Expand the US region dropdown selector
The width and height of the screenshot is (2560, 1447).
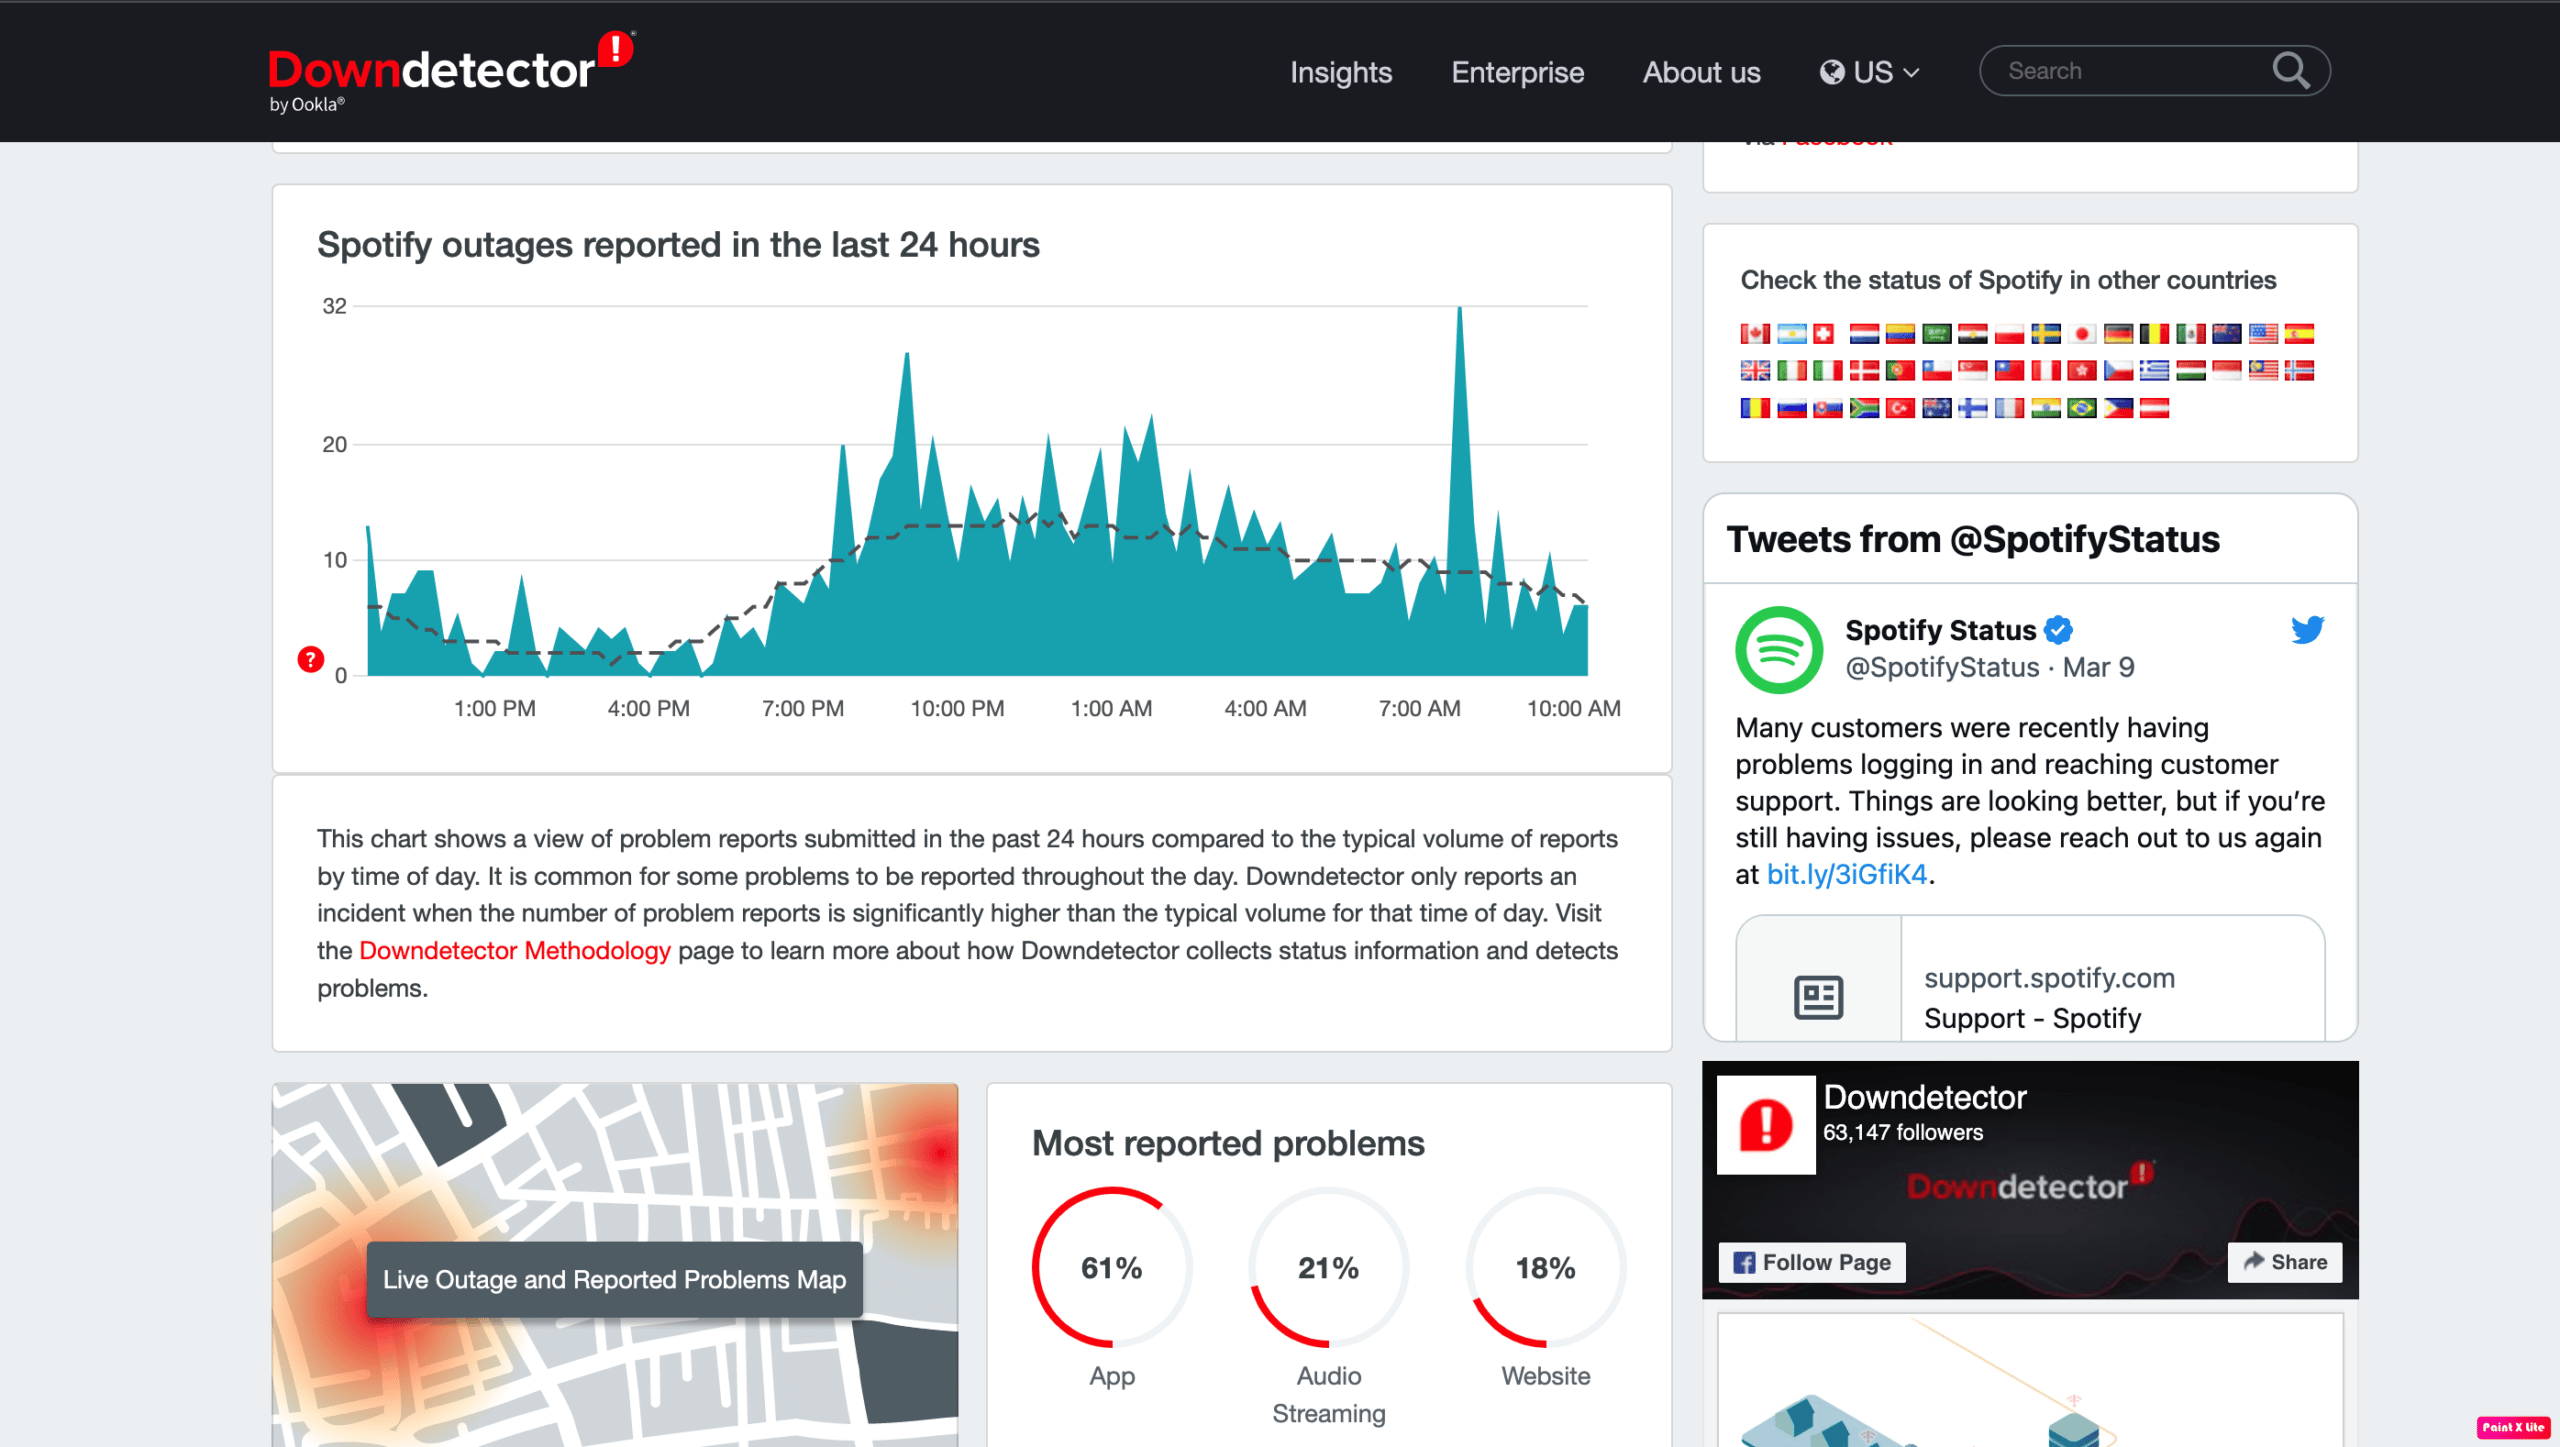pyautogui.click(x=1867, y=70)
